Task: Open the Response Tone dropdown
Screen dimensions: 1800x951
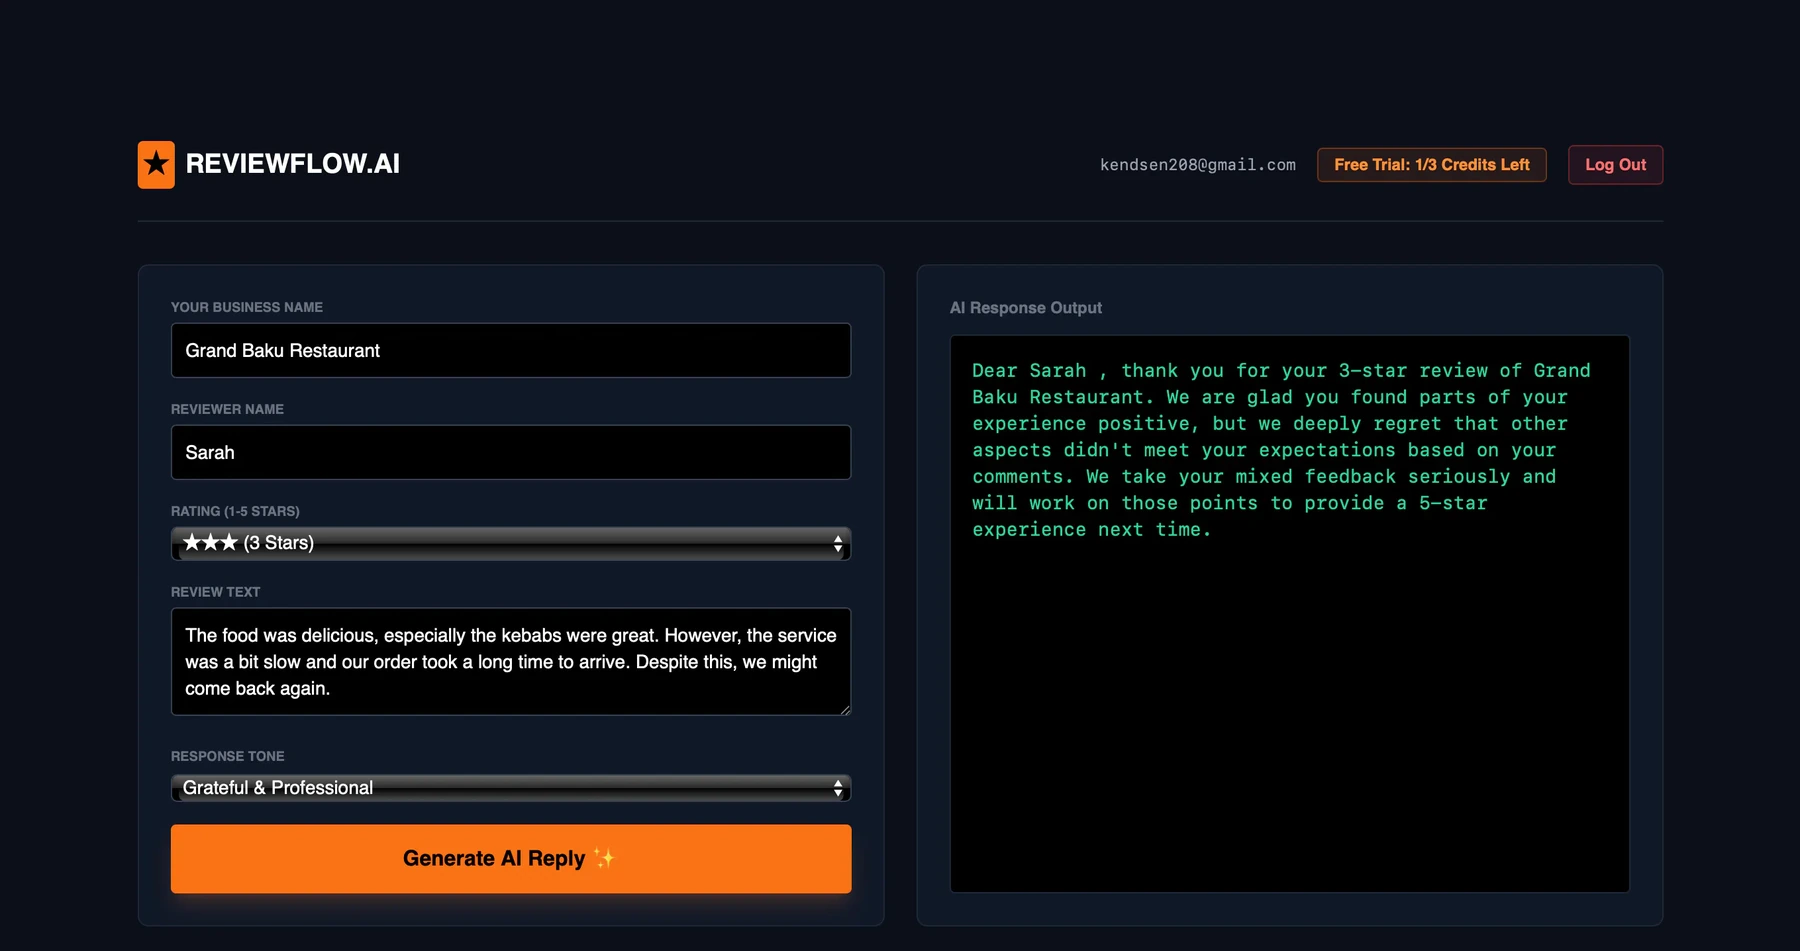Action: pos(511,788)
